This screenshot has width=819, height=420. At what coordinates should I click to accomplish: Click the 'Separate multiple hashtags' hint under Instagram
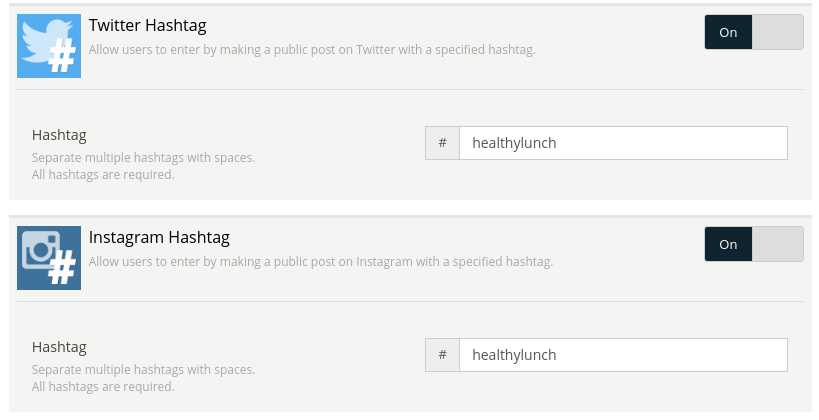[x=143, y=370]
